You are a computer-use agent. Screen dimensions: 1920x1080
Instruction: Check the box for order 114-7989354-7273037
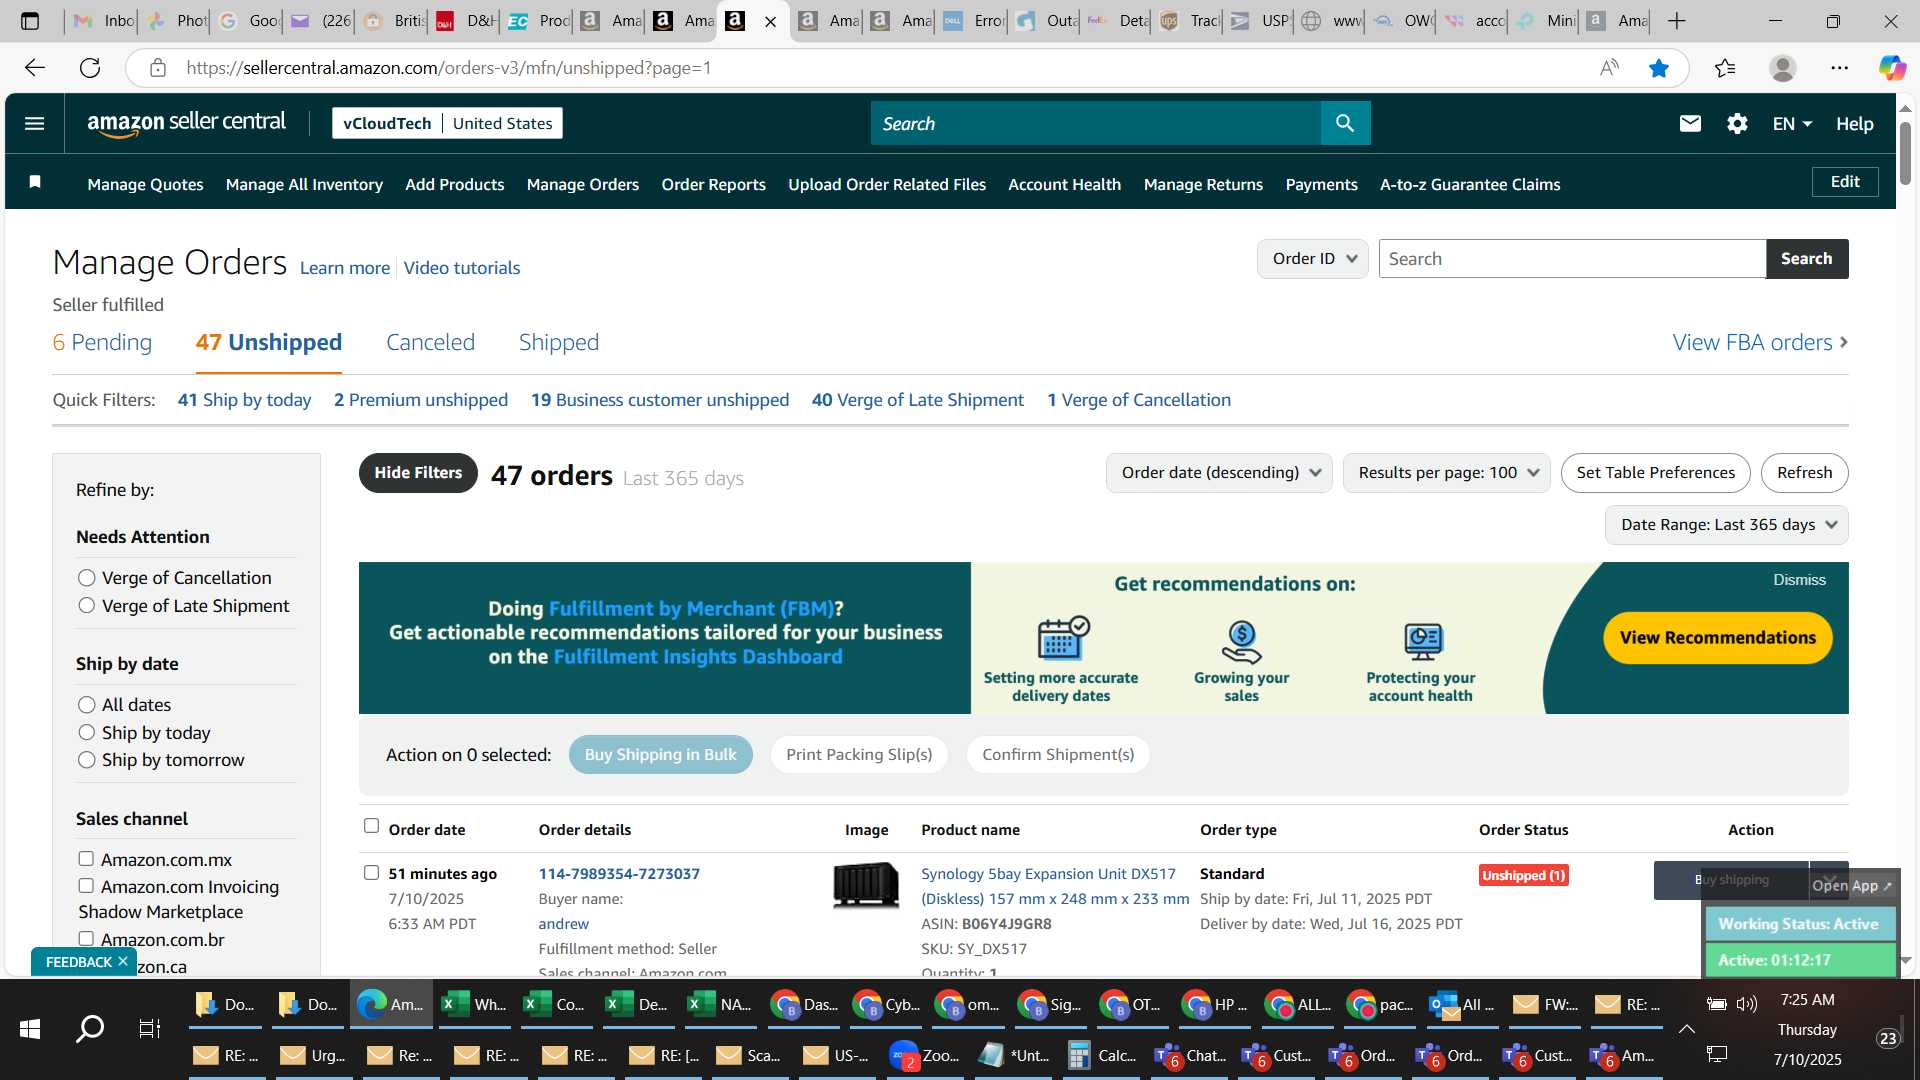[x=371, y=873]
